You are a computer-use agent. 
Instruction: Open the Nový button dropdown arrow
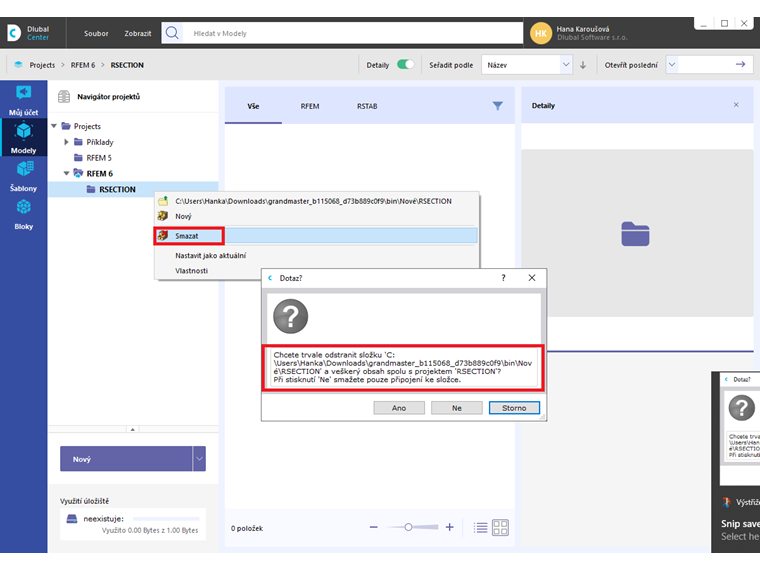coord(199,459)
